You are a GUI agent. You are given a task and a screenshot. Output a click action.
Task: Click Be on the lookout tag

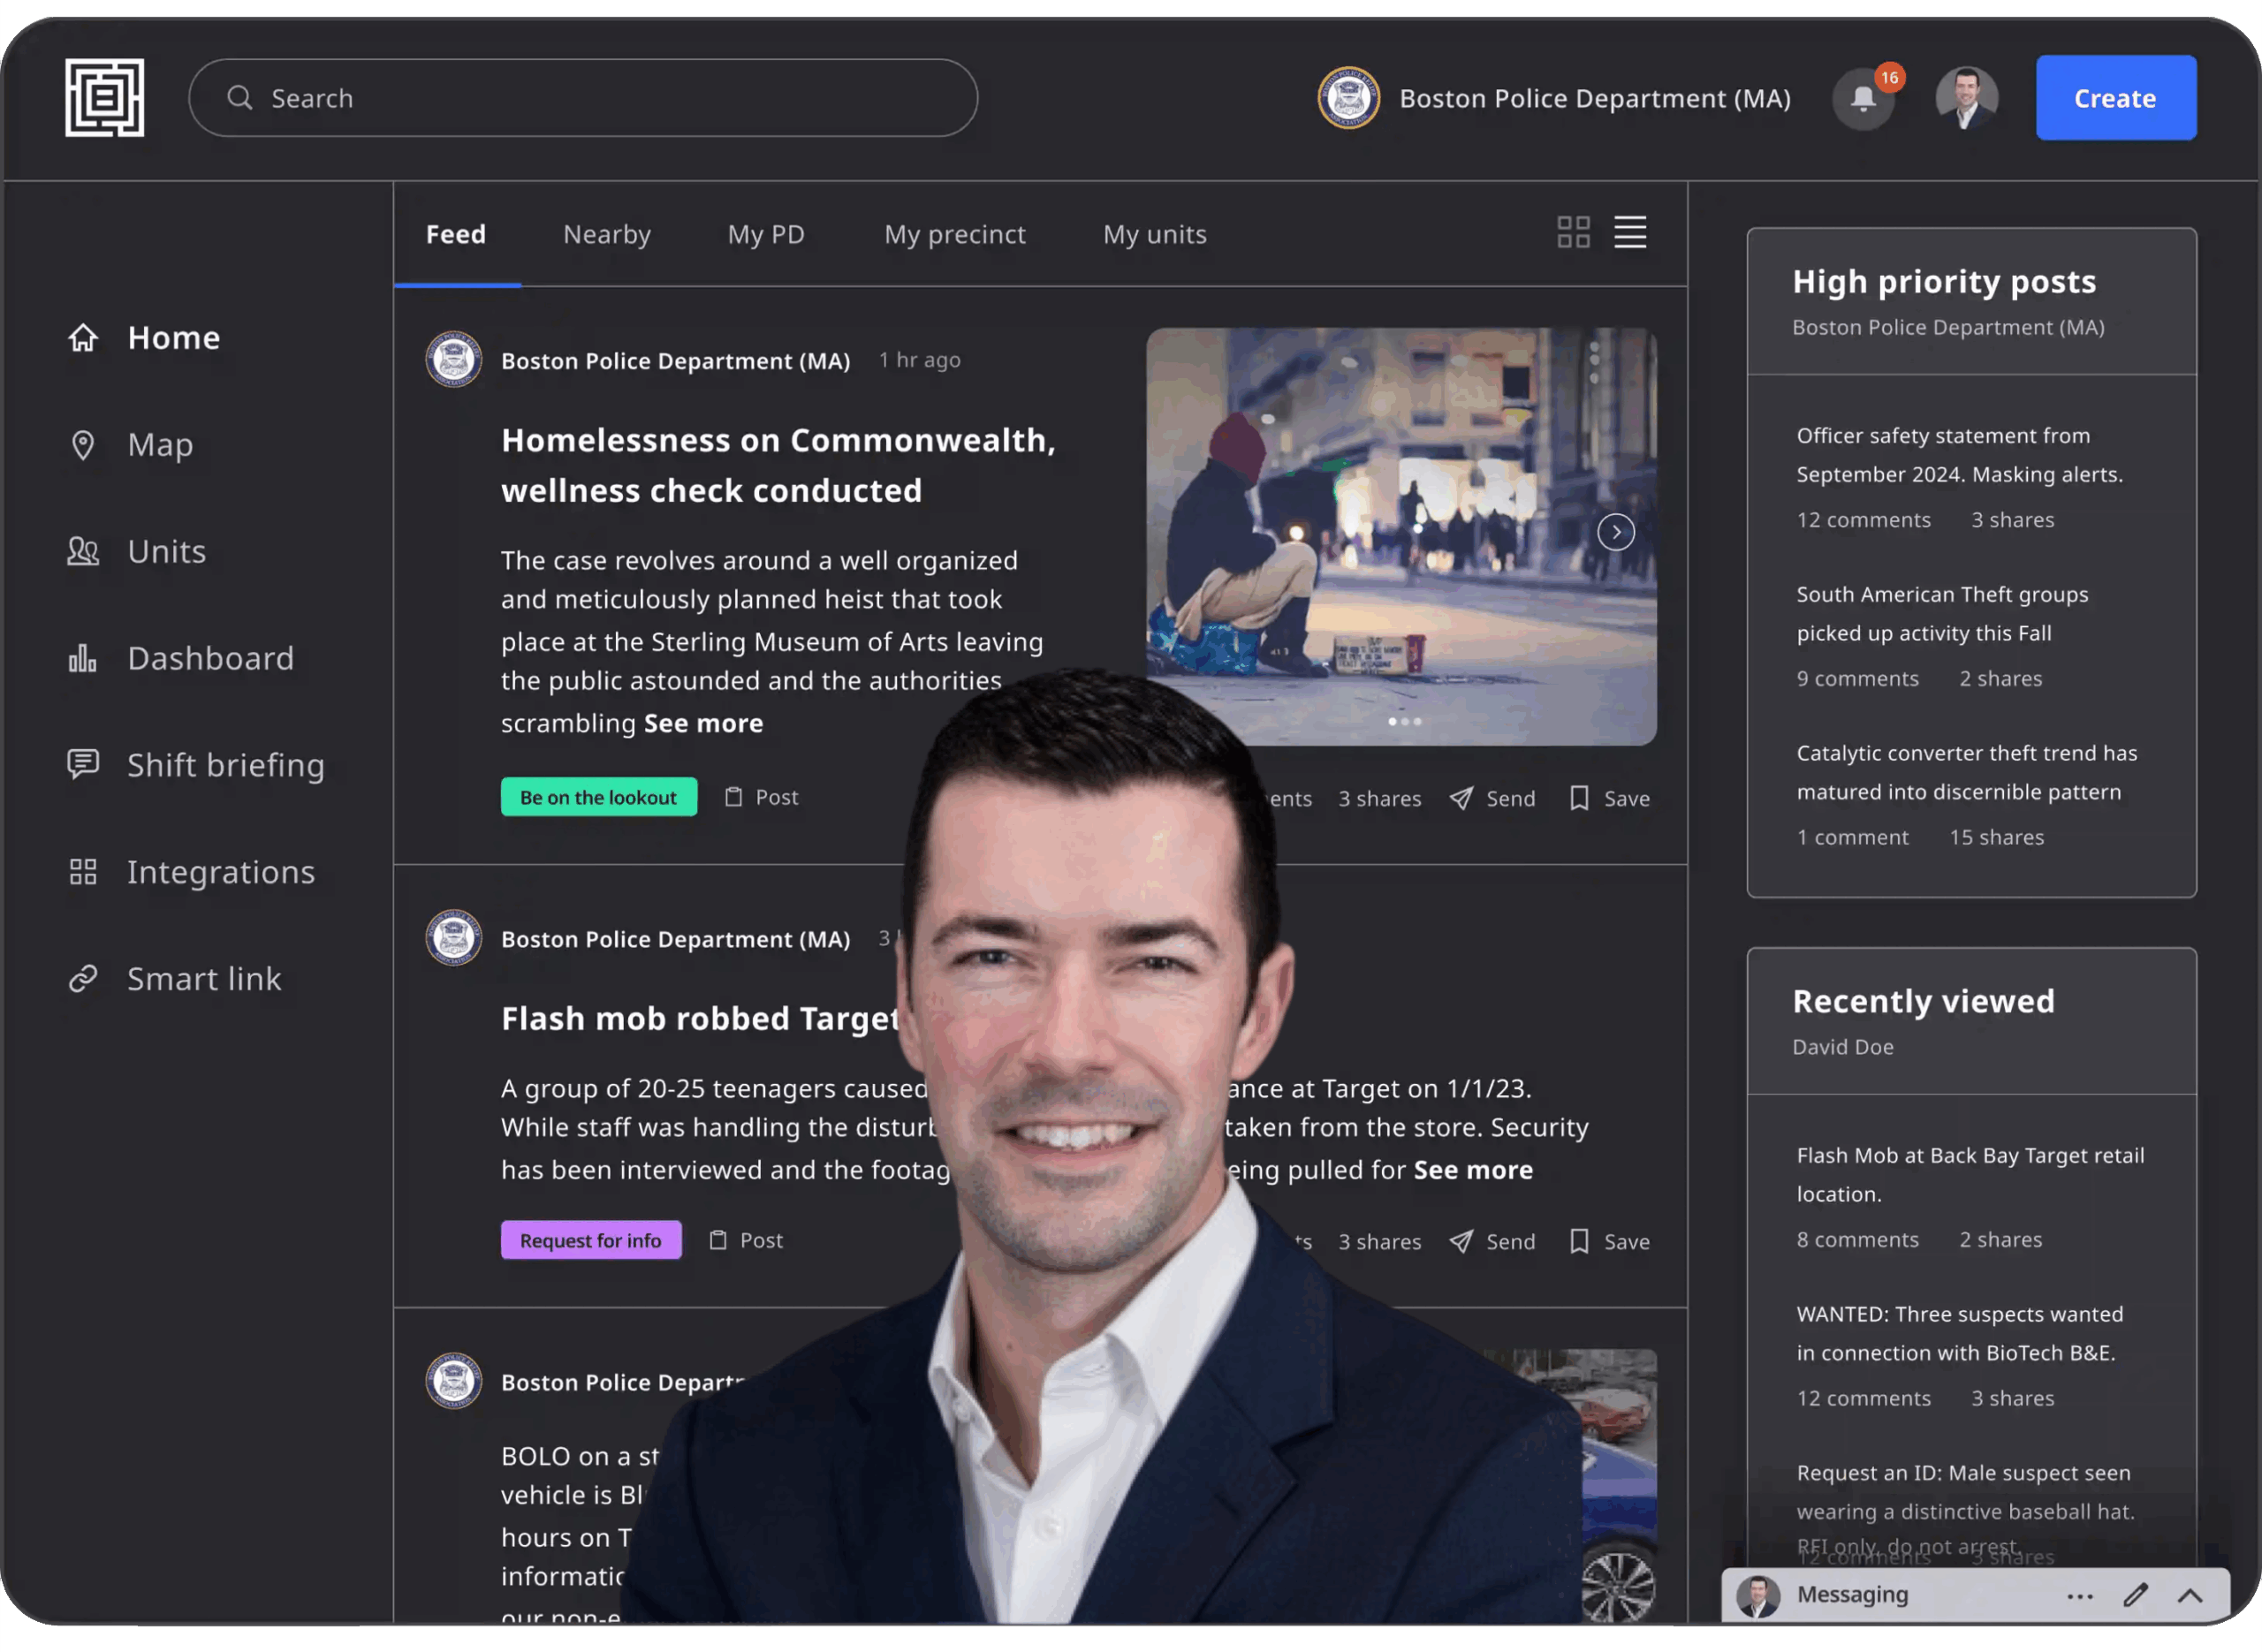(599, 798)
